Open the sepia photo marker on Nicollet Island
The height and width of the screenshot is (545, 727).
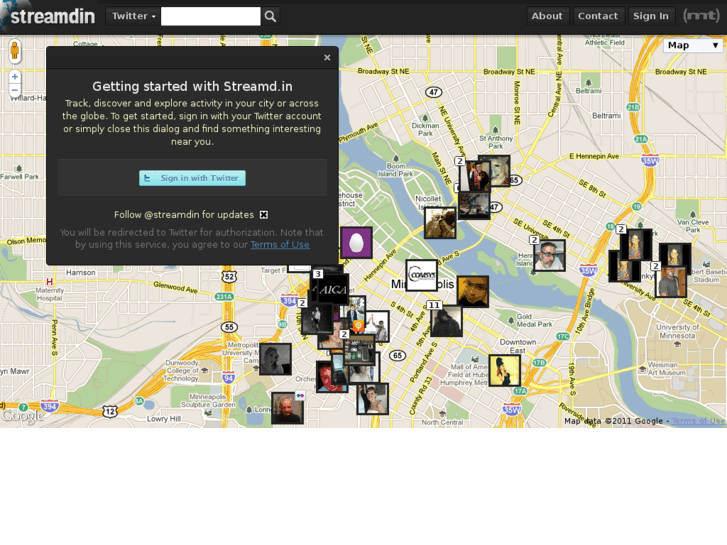(440, 223)
